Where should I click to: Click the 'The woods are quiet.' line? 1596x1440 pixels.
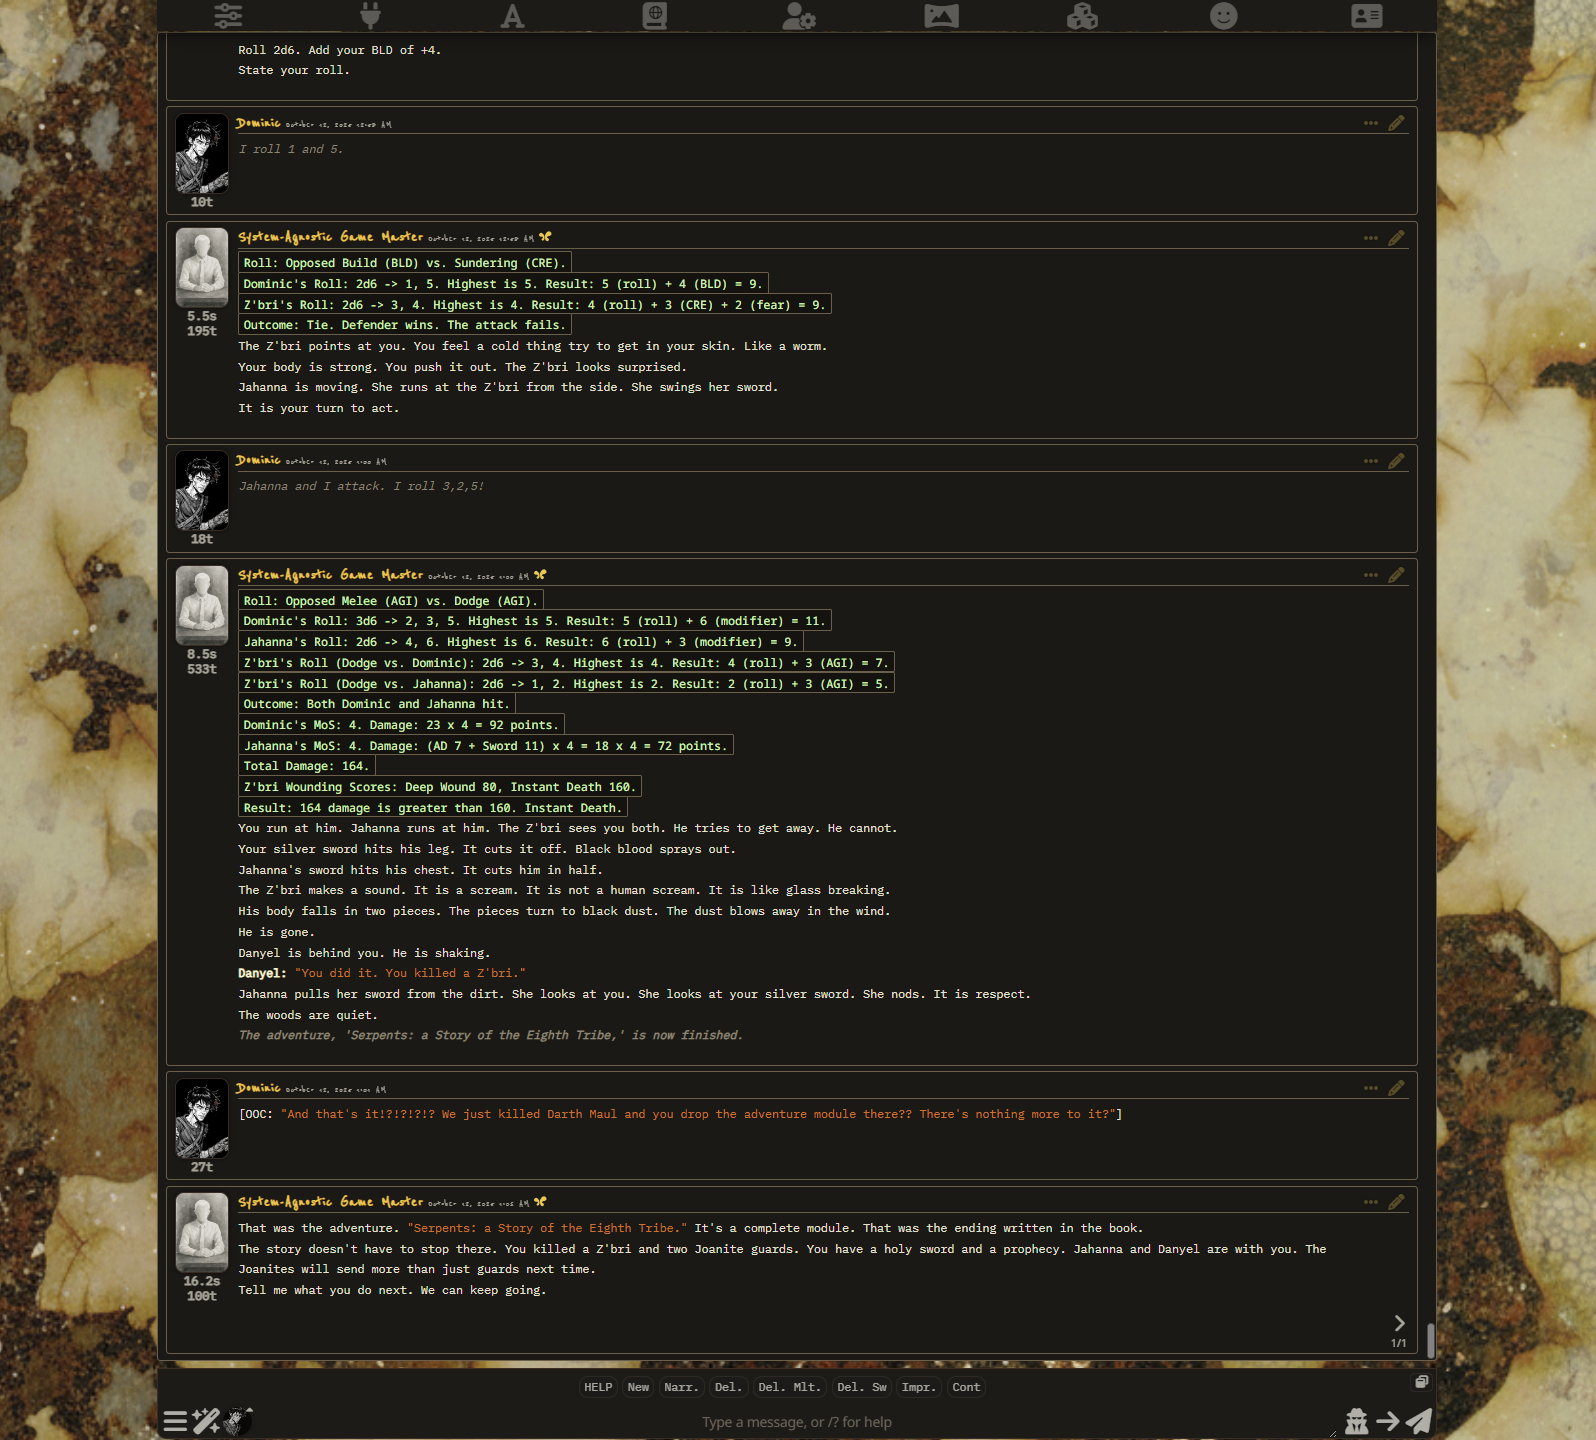click(308, 1015)
